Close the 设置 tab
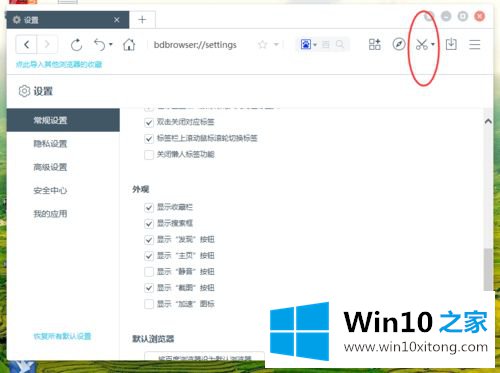500x373 pixels. click(x=117, y=20)
